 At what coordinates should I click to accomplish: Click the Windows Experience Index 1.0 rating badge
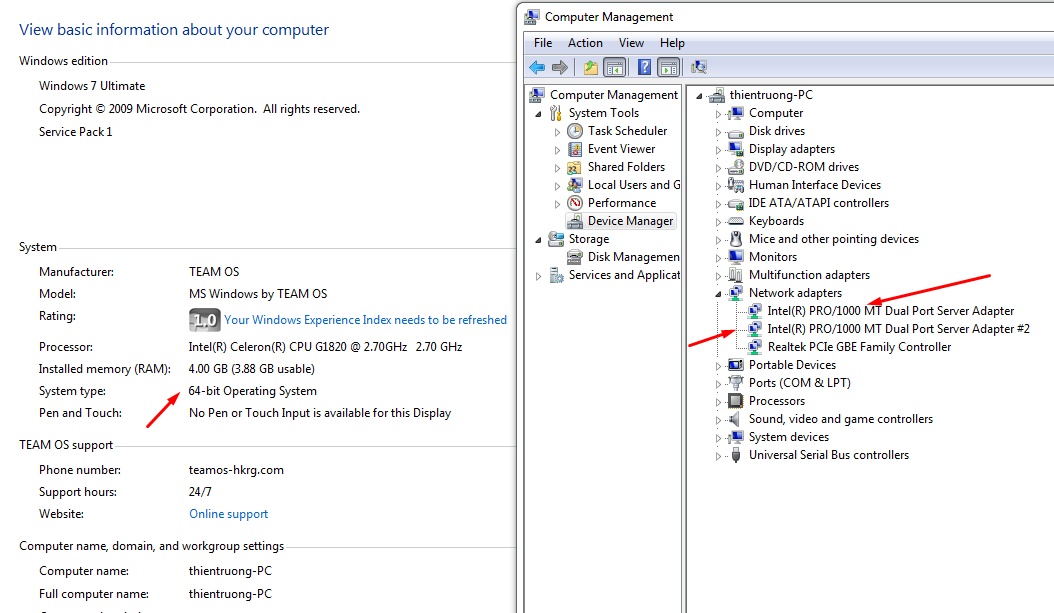204,320
